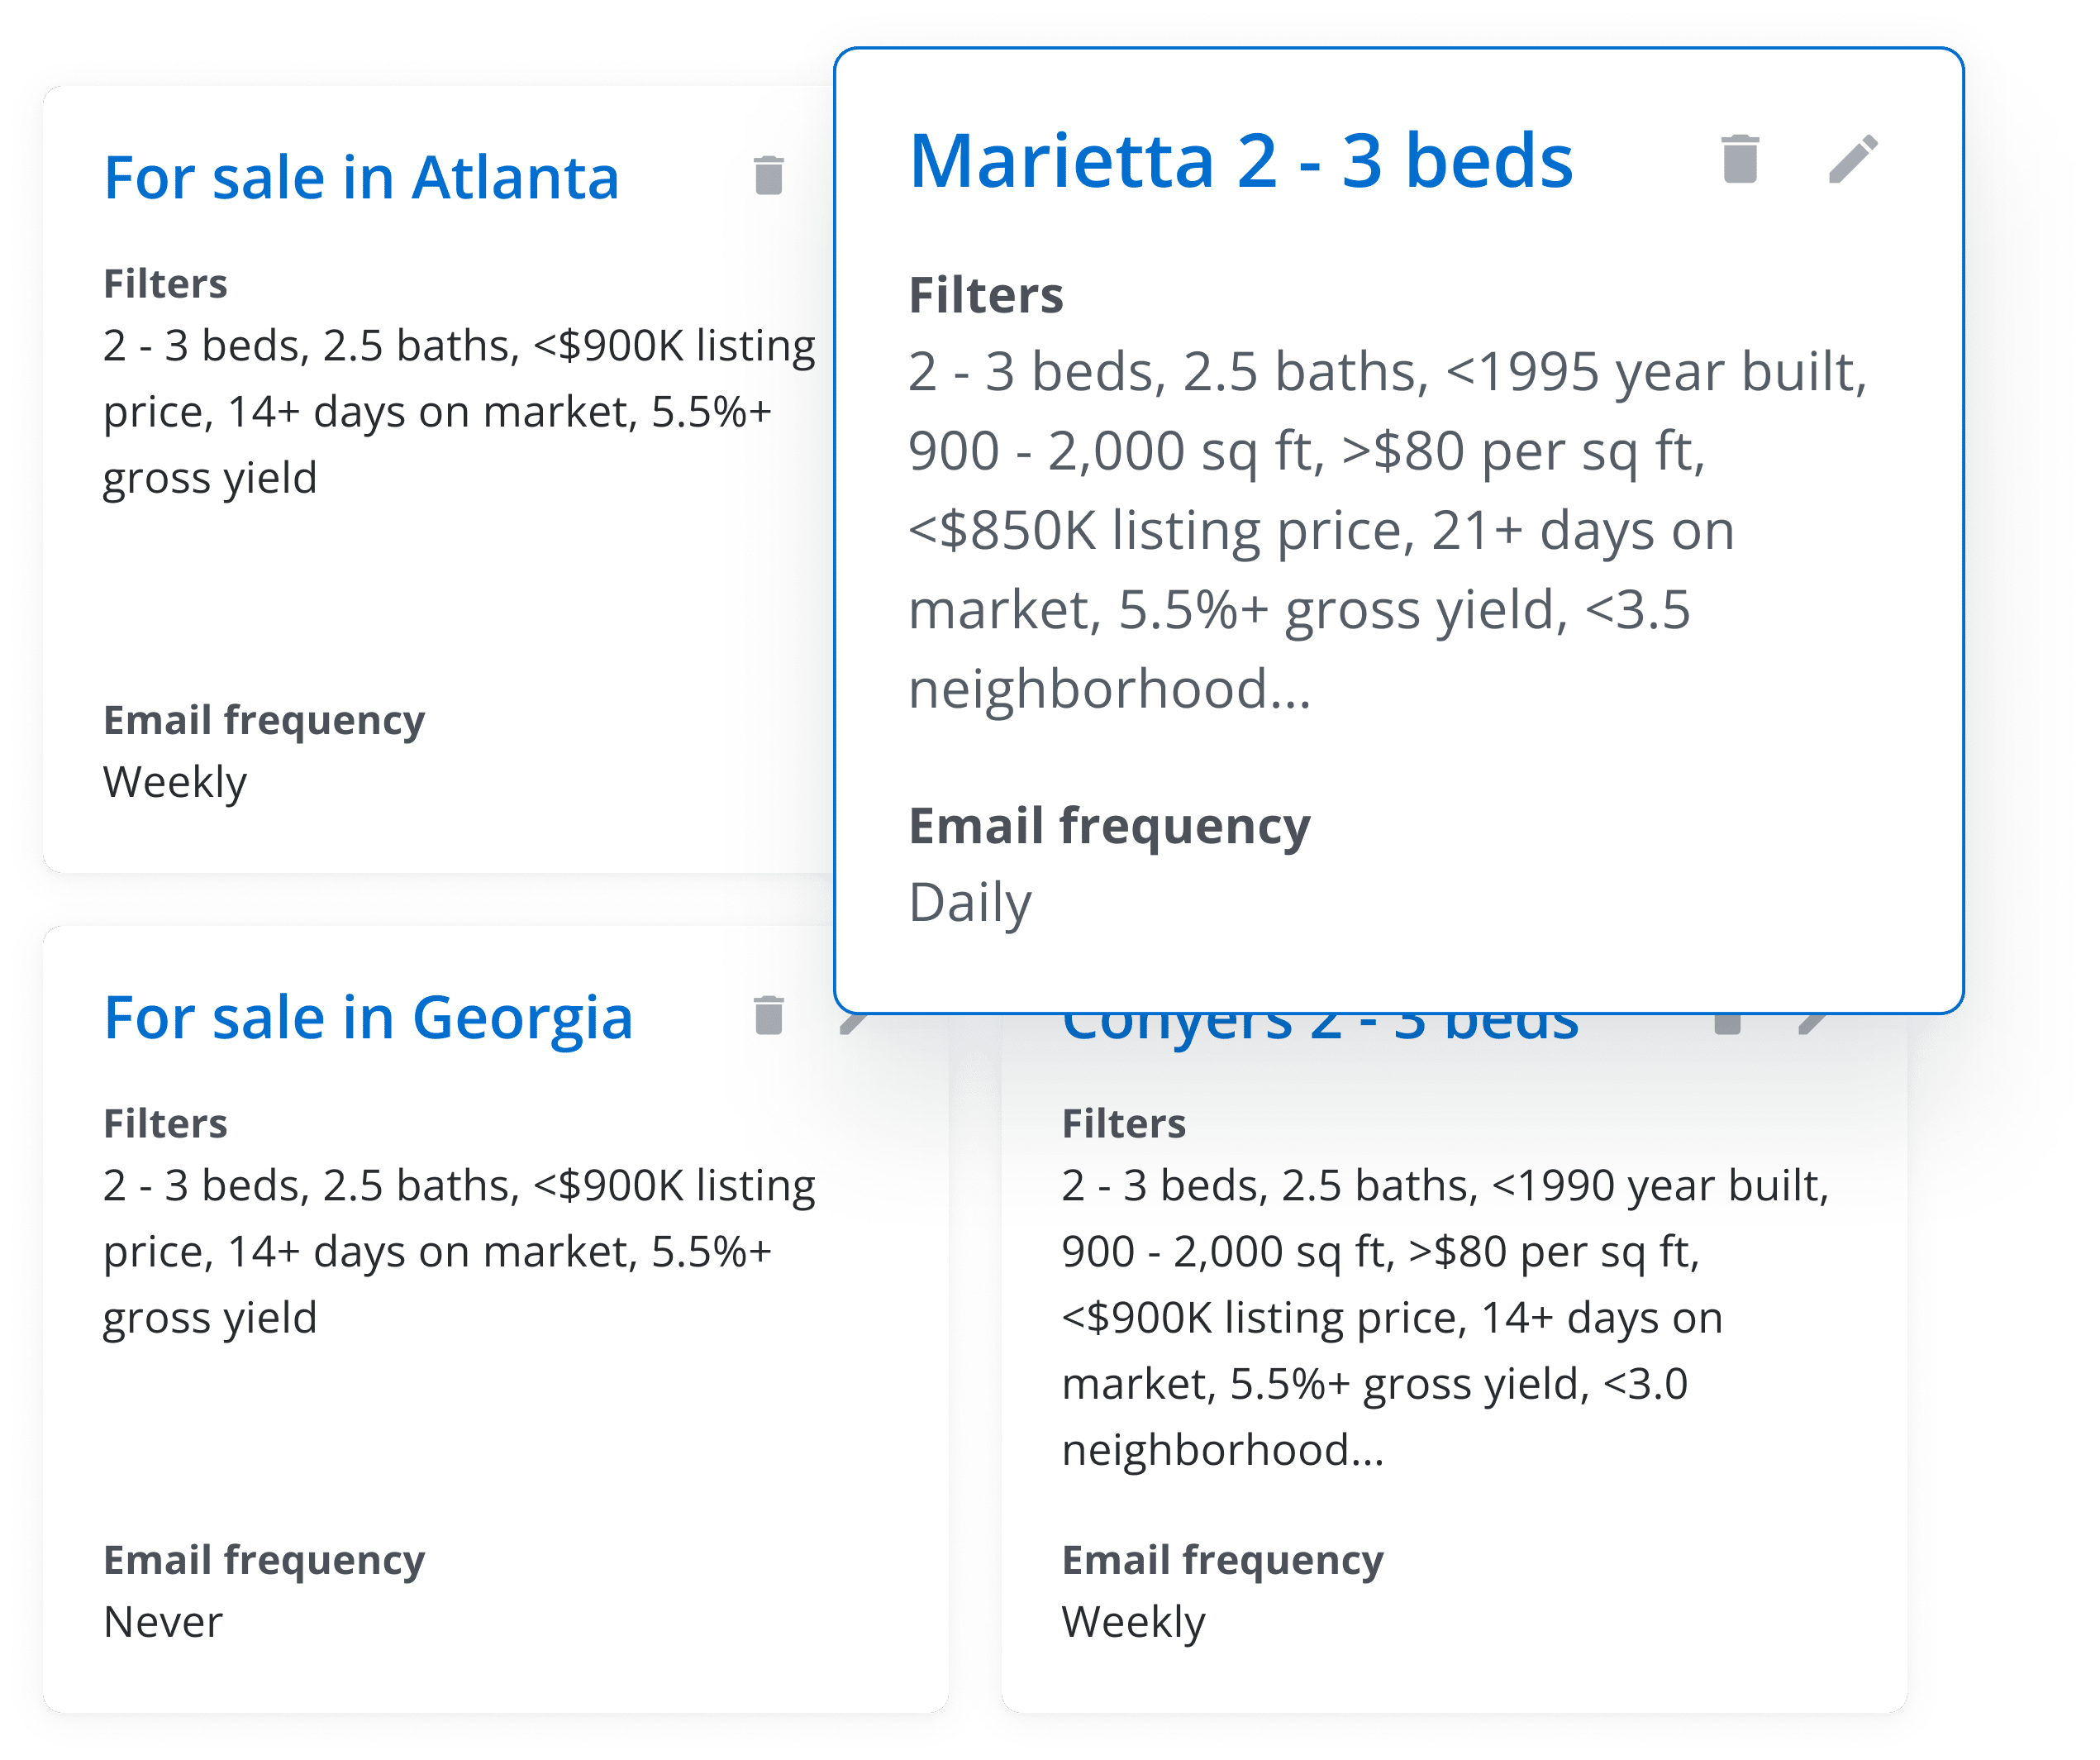Edit the Marietta 2 - 3 beds search

(x=1853, y=160)
